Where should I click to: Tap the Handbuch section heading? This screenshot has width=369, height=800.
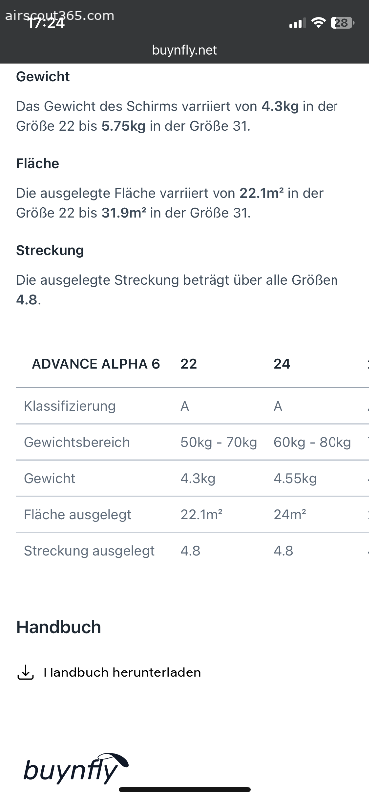[x=59, y=627]
